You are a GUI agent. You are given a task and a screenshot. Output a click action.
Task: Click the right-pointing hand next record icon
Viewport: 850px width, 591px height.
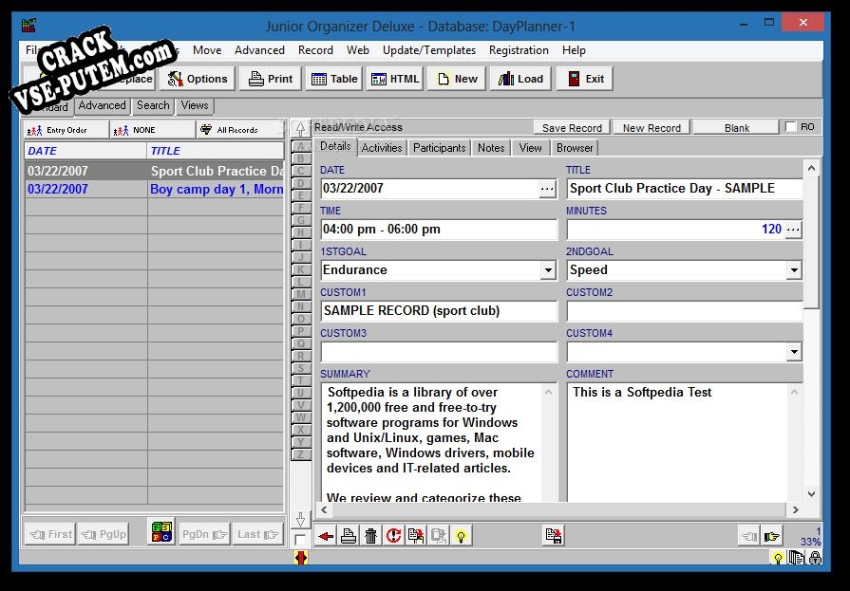click(772, 536)
